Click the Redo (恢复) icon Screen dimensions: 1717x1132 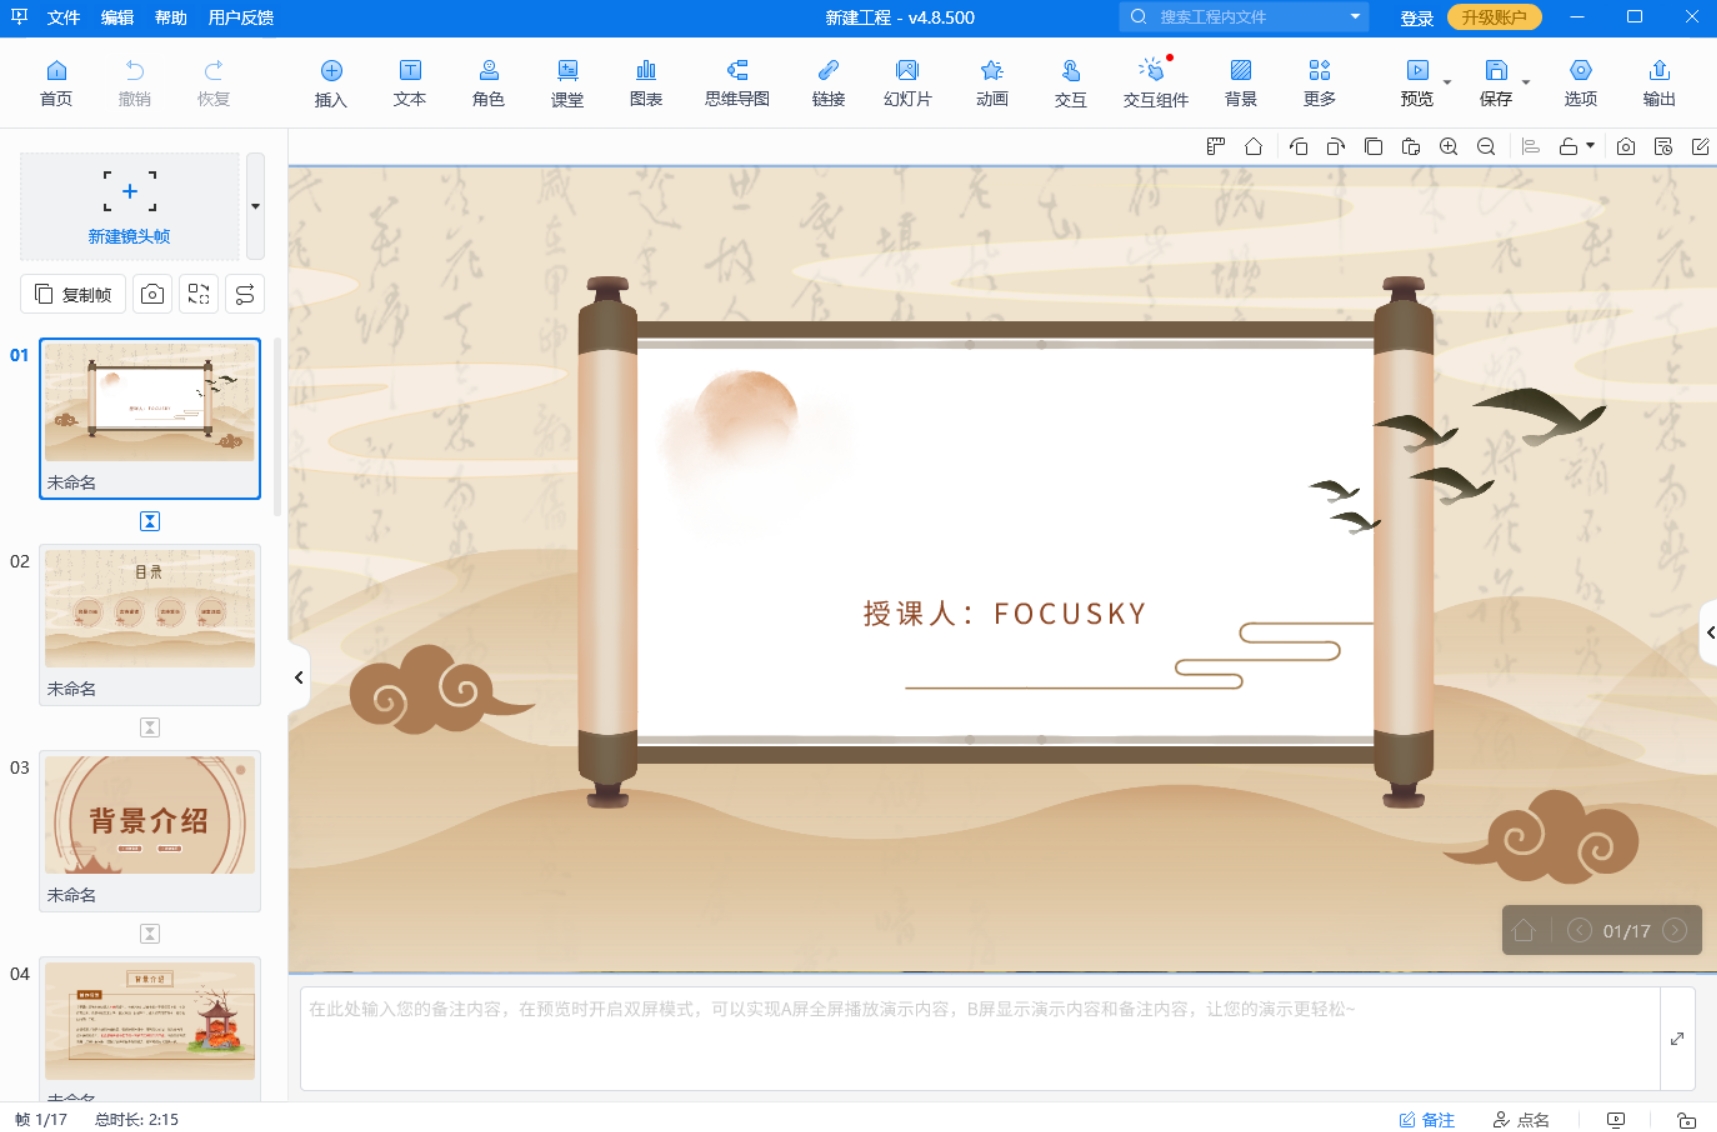tap(213, 83)
